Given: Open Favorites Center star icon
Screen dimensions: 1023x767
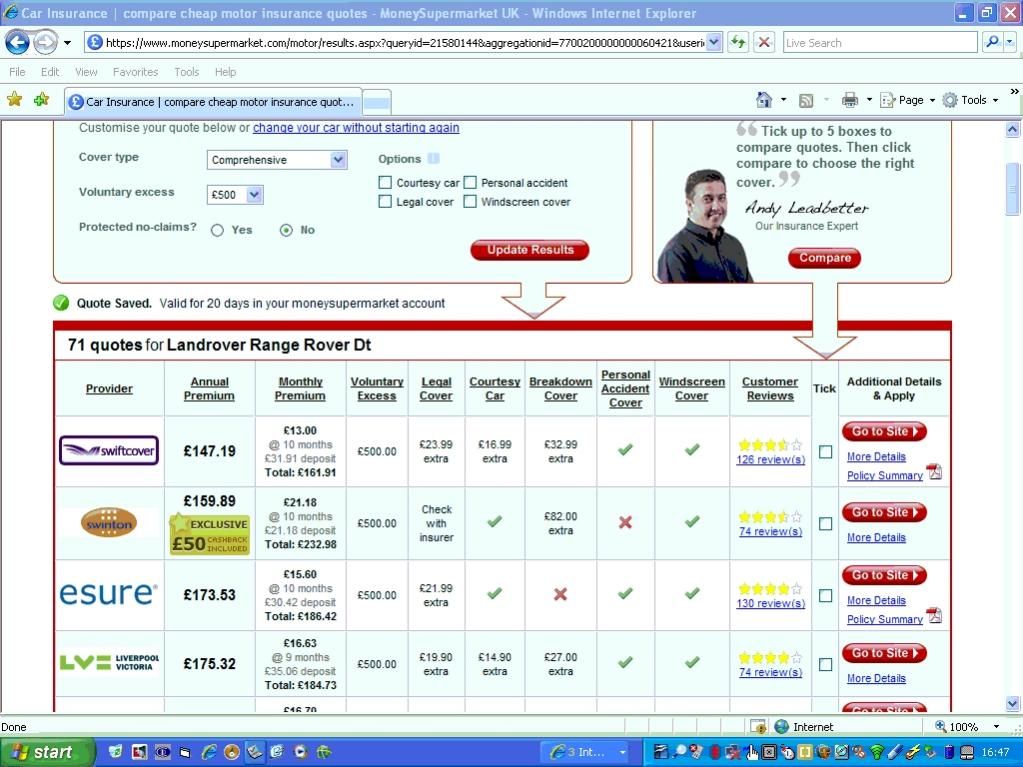Looking at the screenshot, I should point(14,99).
